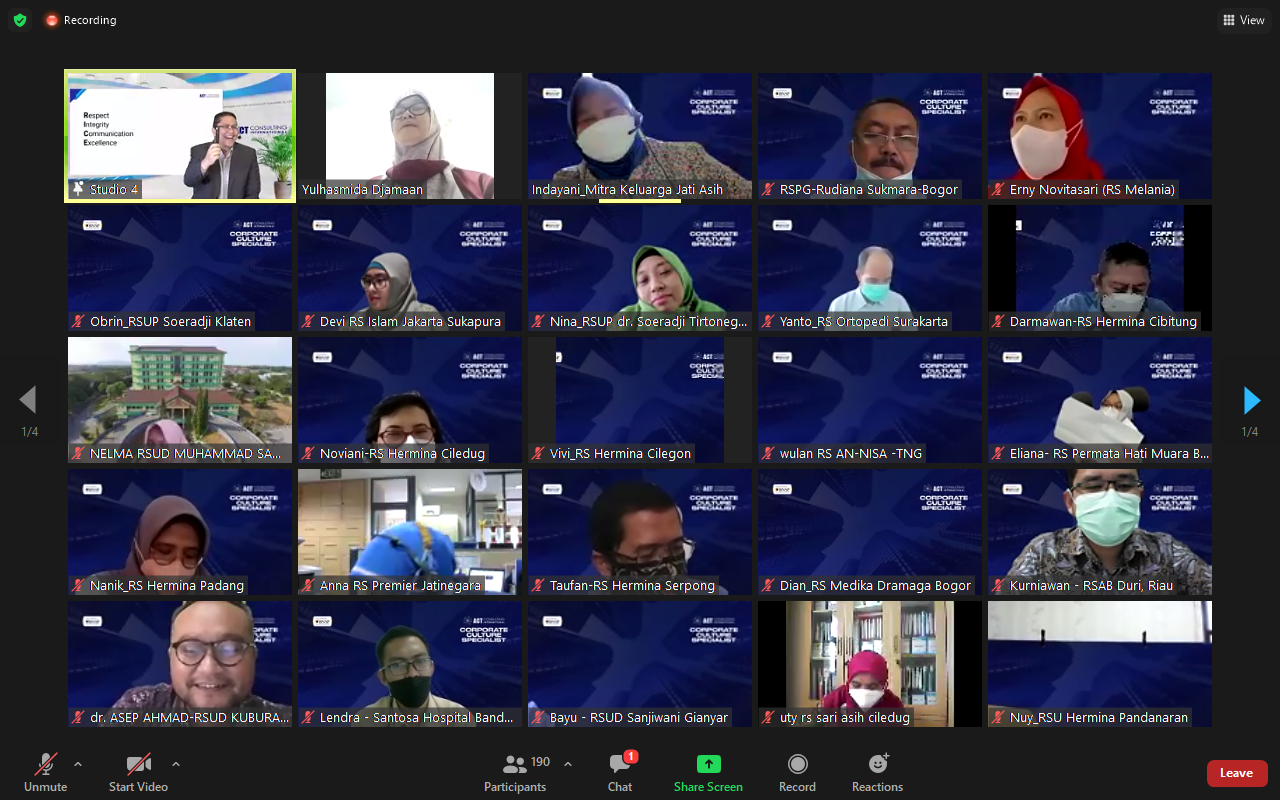1280x800 pixels.
Task: Turn on camera with Start Video
Action: pyautogui.click(x=138, y=765)
